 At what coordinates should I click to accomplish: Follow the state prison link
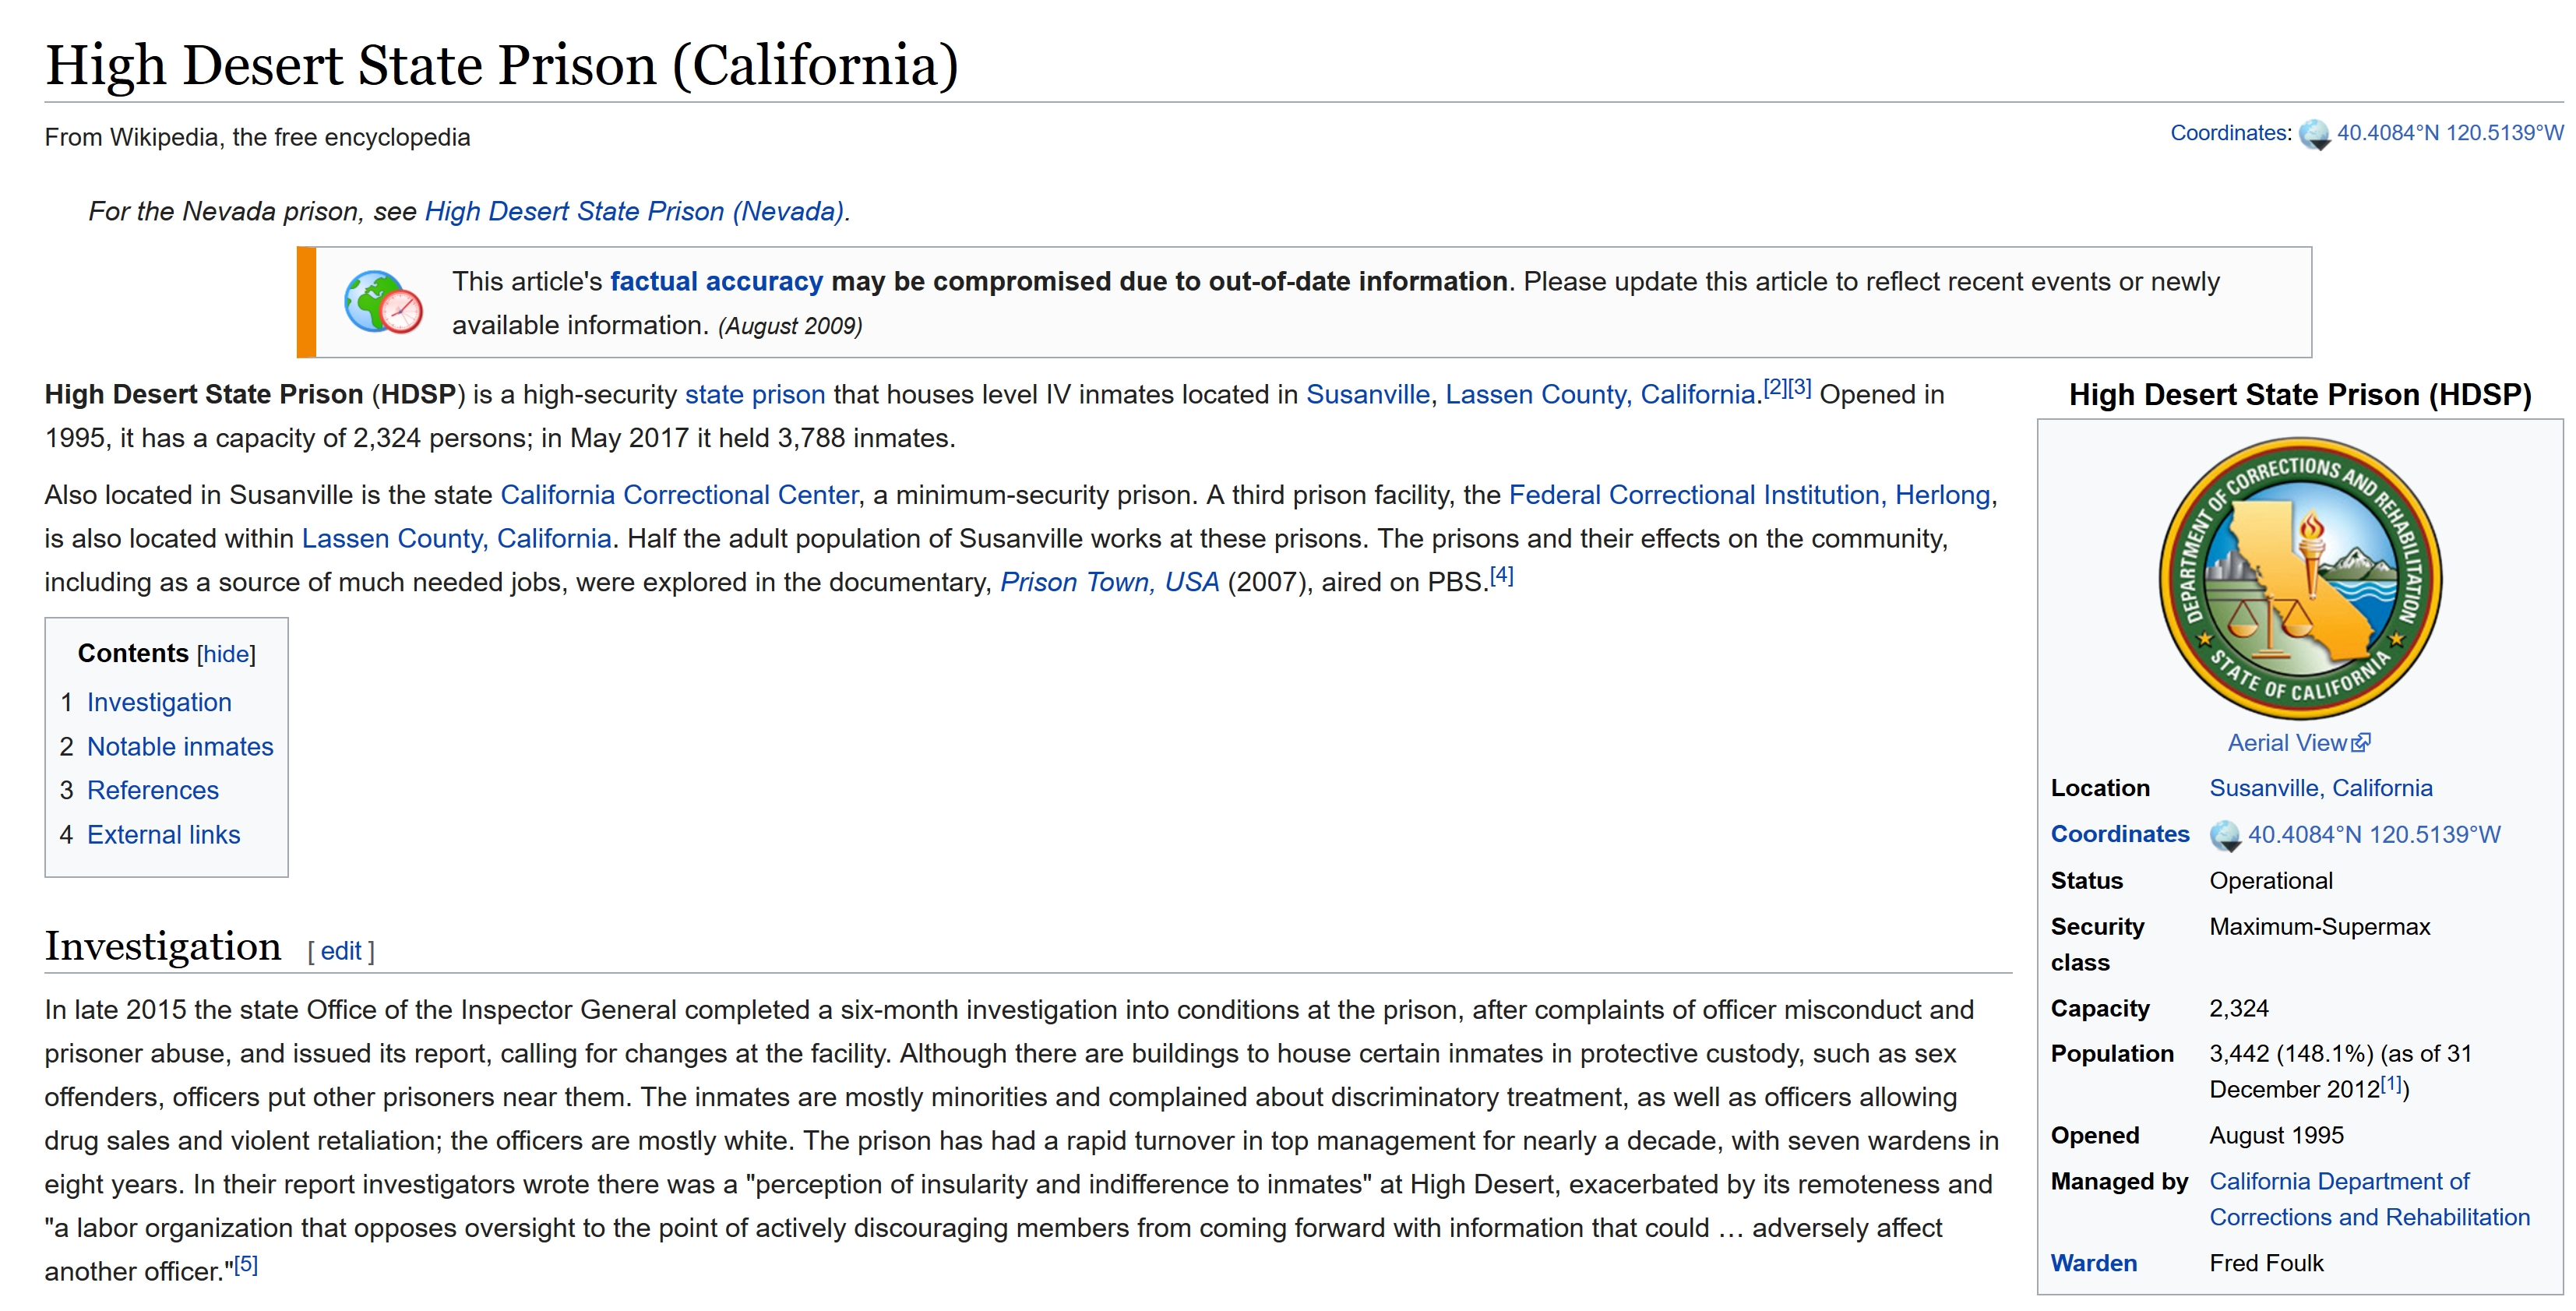pyautogui.click(x=755, y=394)
